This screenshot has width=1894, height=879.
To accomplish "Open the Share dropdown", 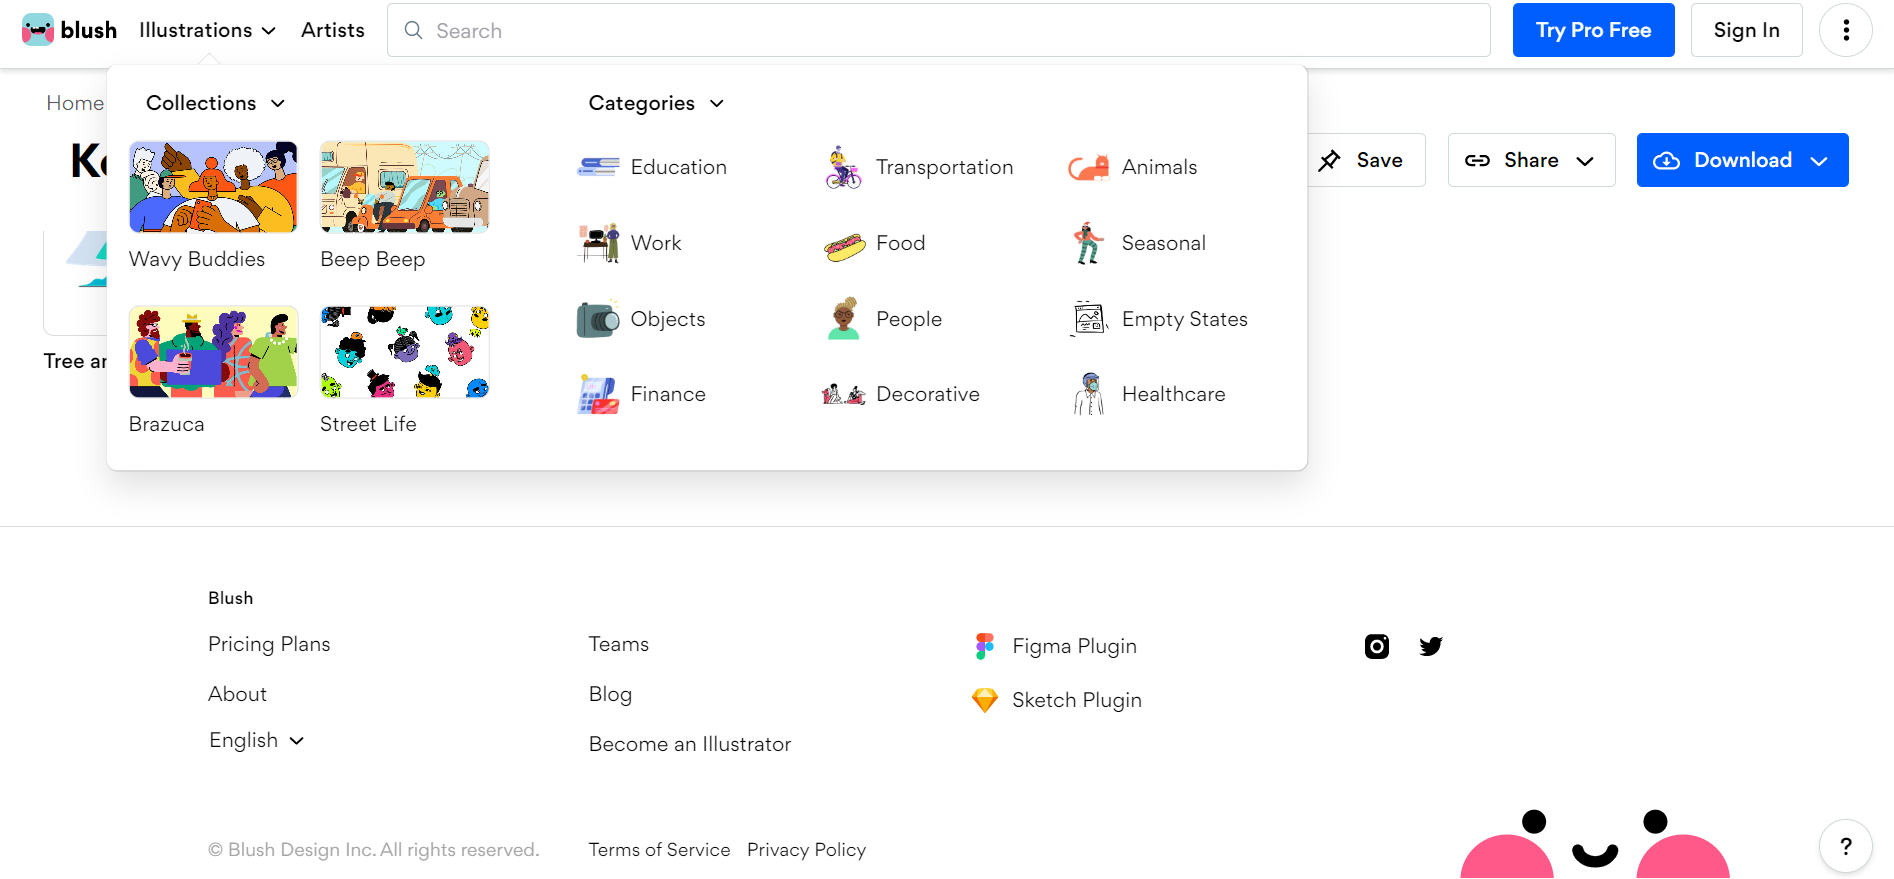I will coord(1531,160).
